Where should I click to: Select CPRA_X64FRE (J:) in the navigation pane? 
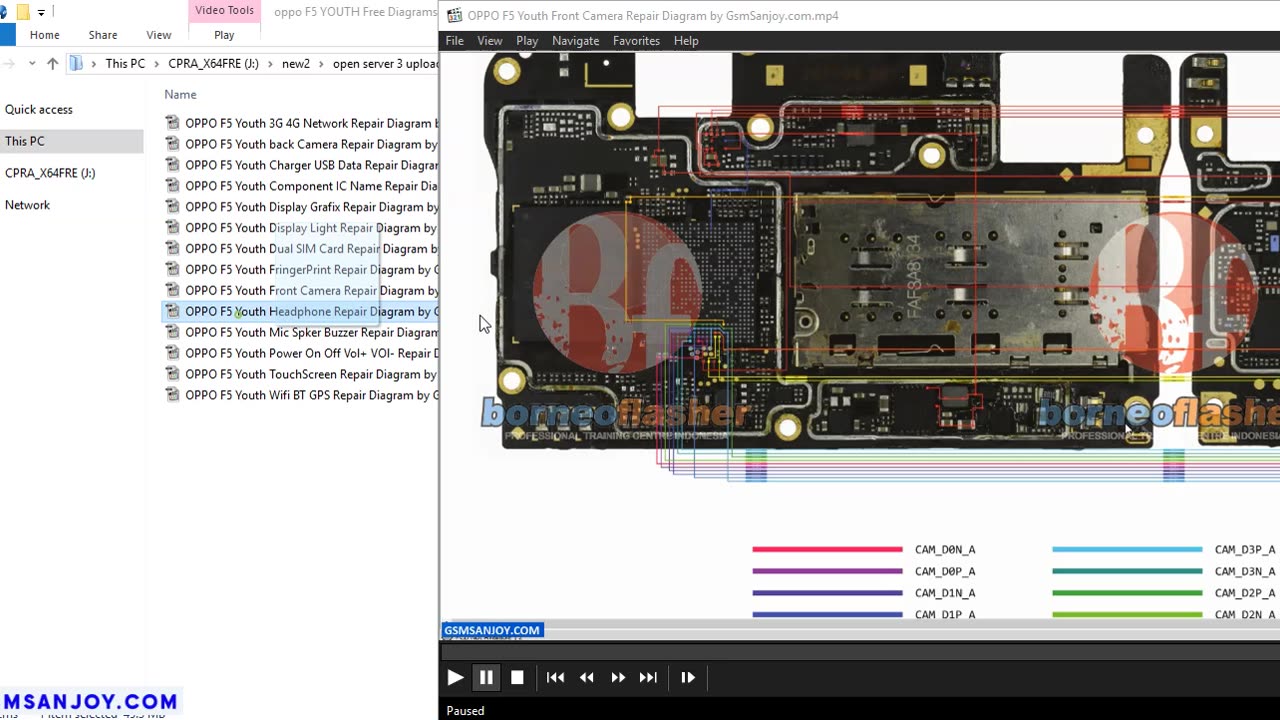pos(50,173)
